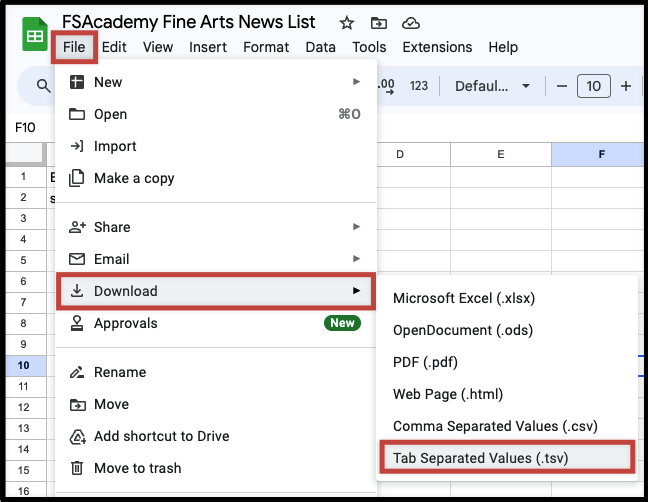Choose Share in the File menu
The image size is (648, 502).
point(216,227)
